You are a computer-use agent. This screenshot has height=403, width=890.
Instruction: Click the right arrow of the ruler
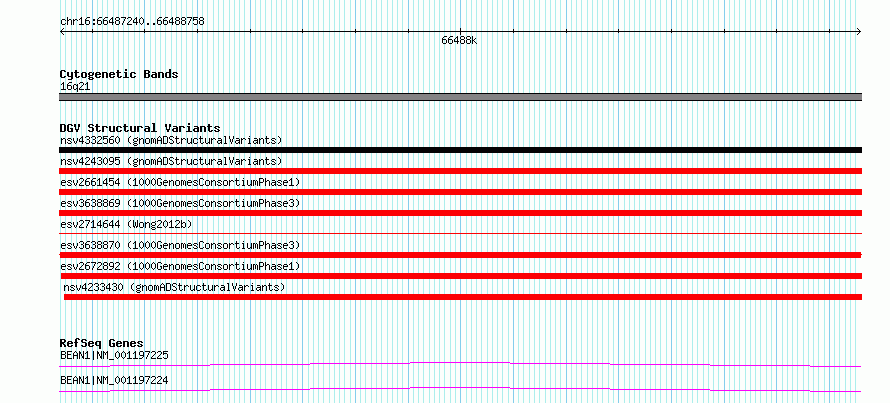[859, 31]
